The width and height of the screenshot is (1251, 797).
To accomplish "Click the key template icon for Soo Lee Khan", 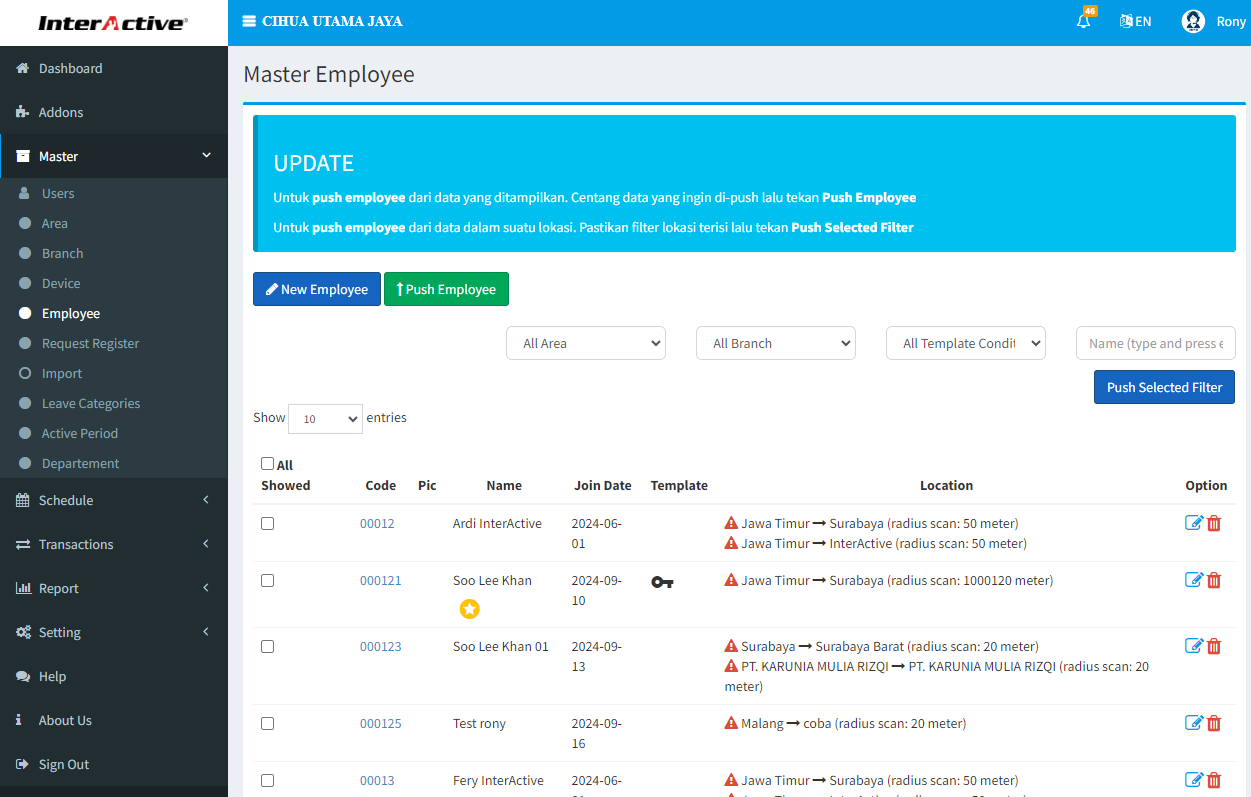I will (662, 581).
